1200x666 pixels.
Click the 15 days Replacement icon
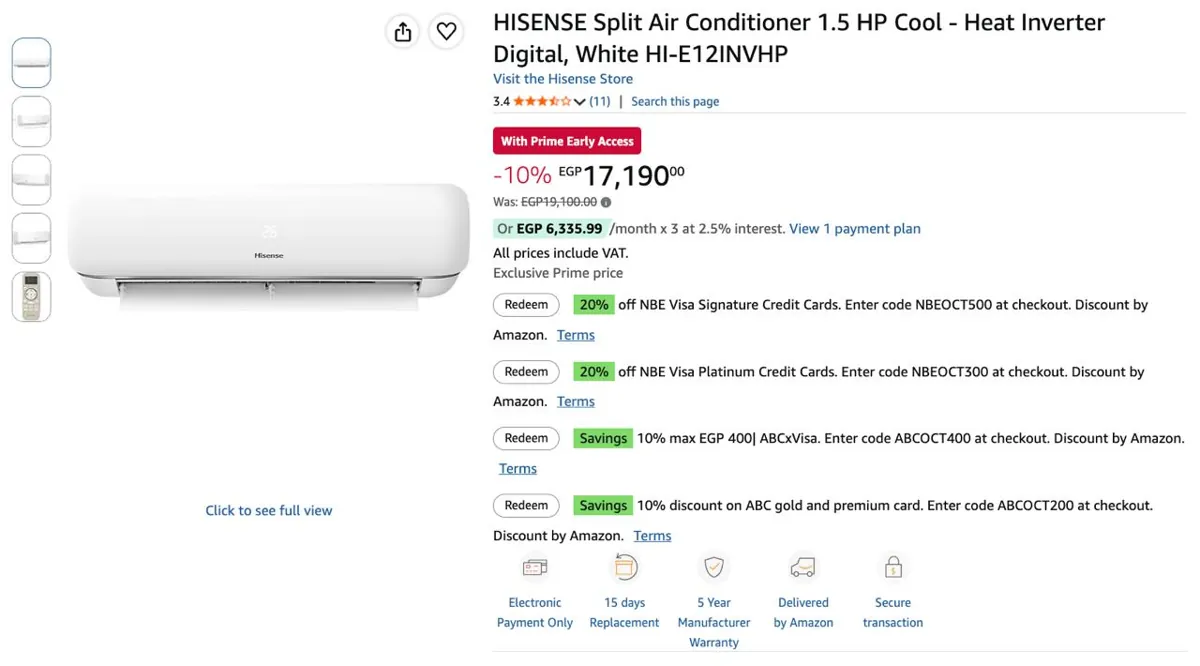pyautogui.click(x=624, y=567)
